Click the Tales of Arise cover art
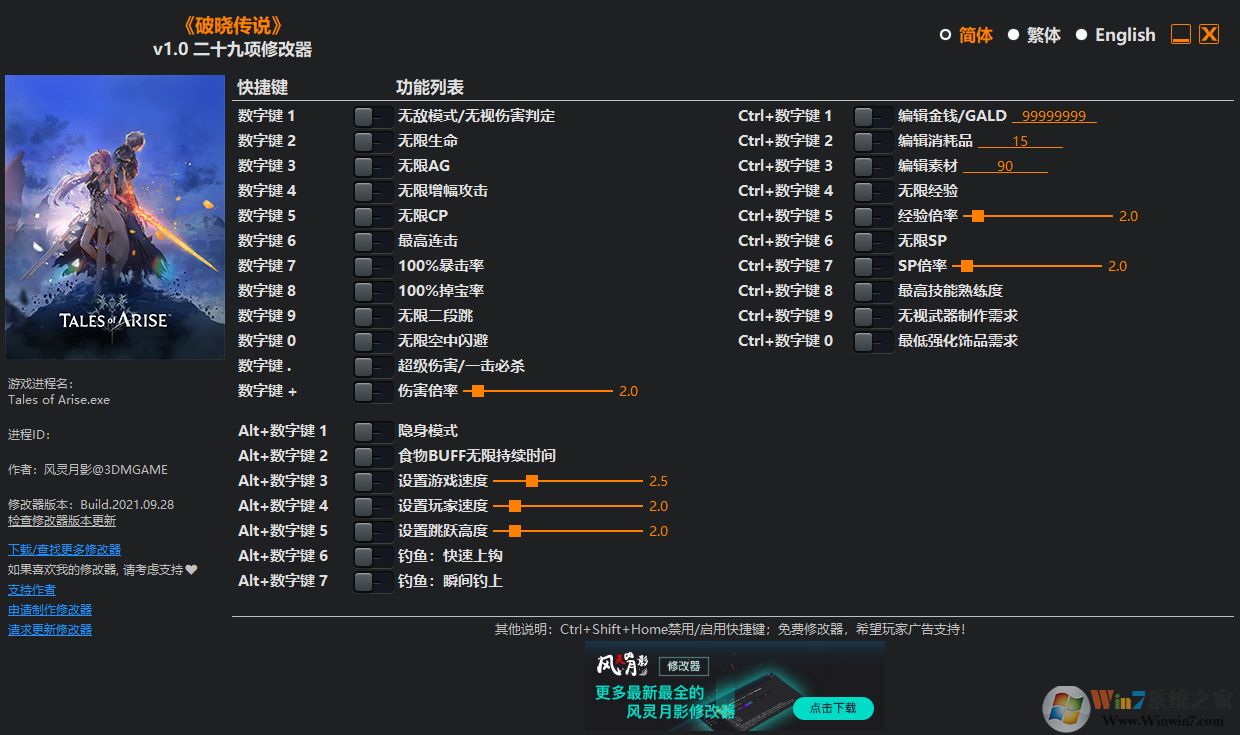The height and width of the screenshot is (735, 1240). click(114, 216)
